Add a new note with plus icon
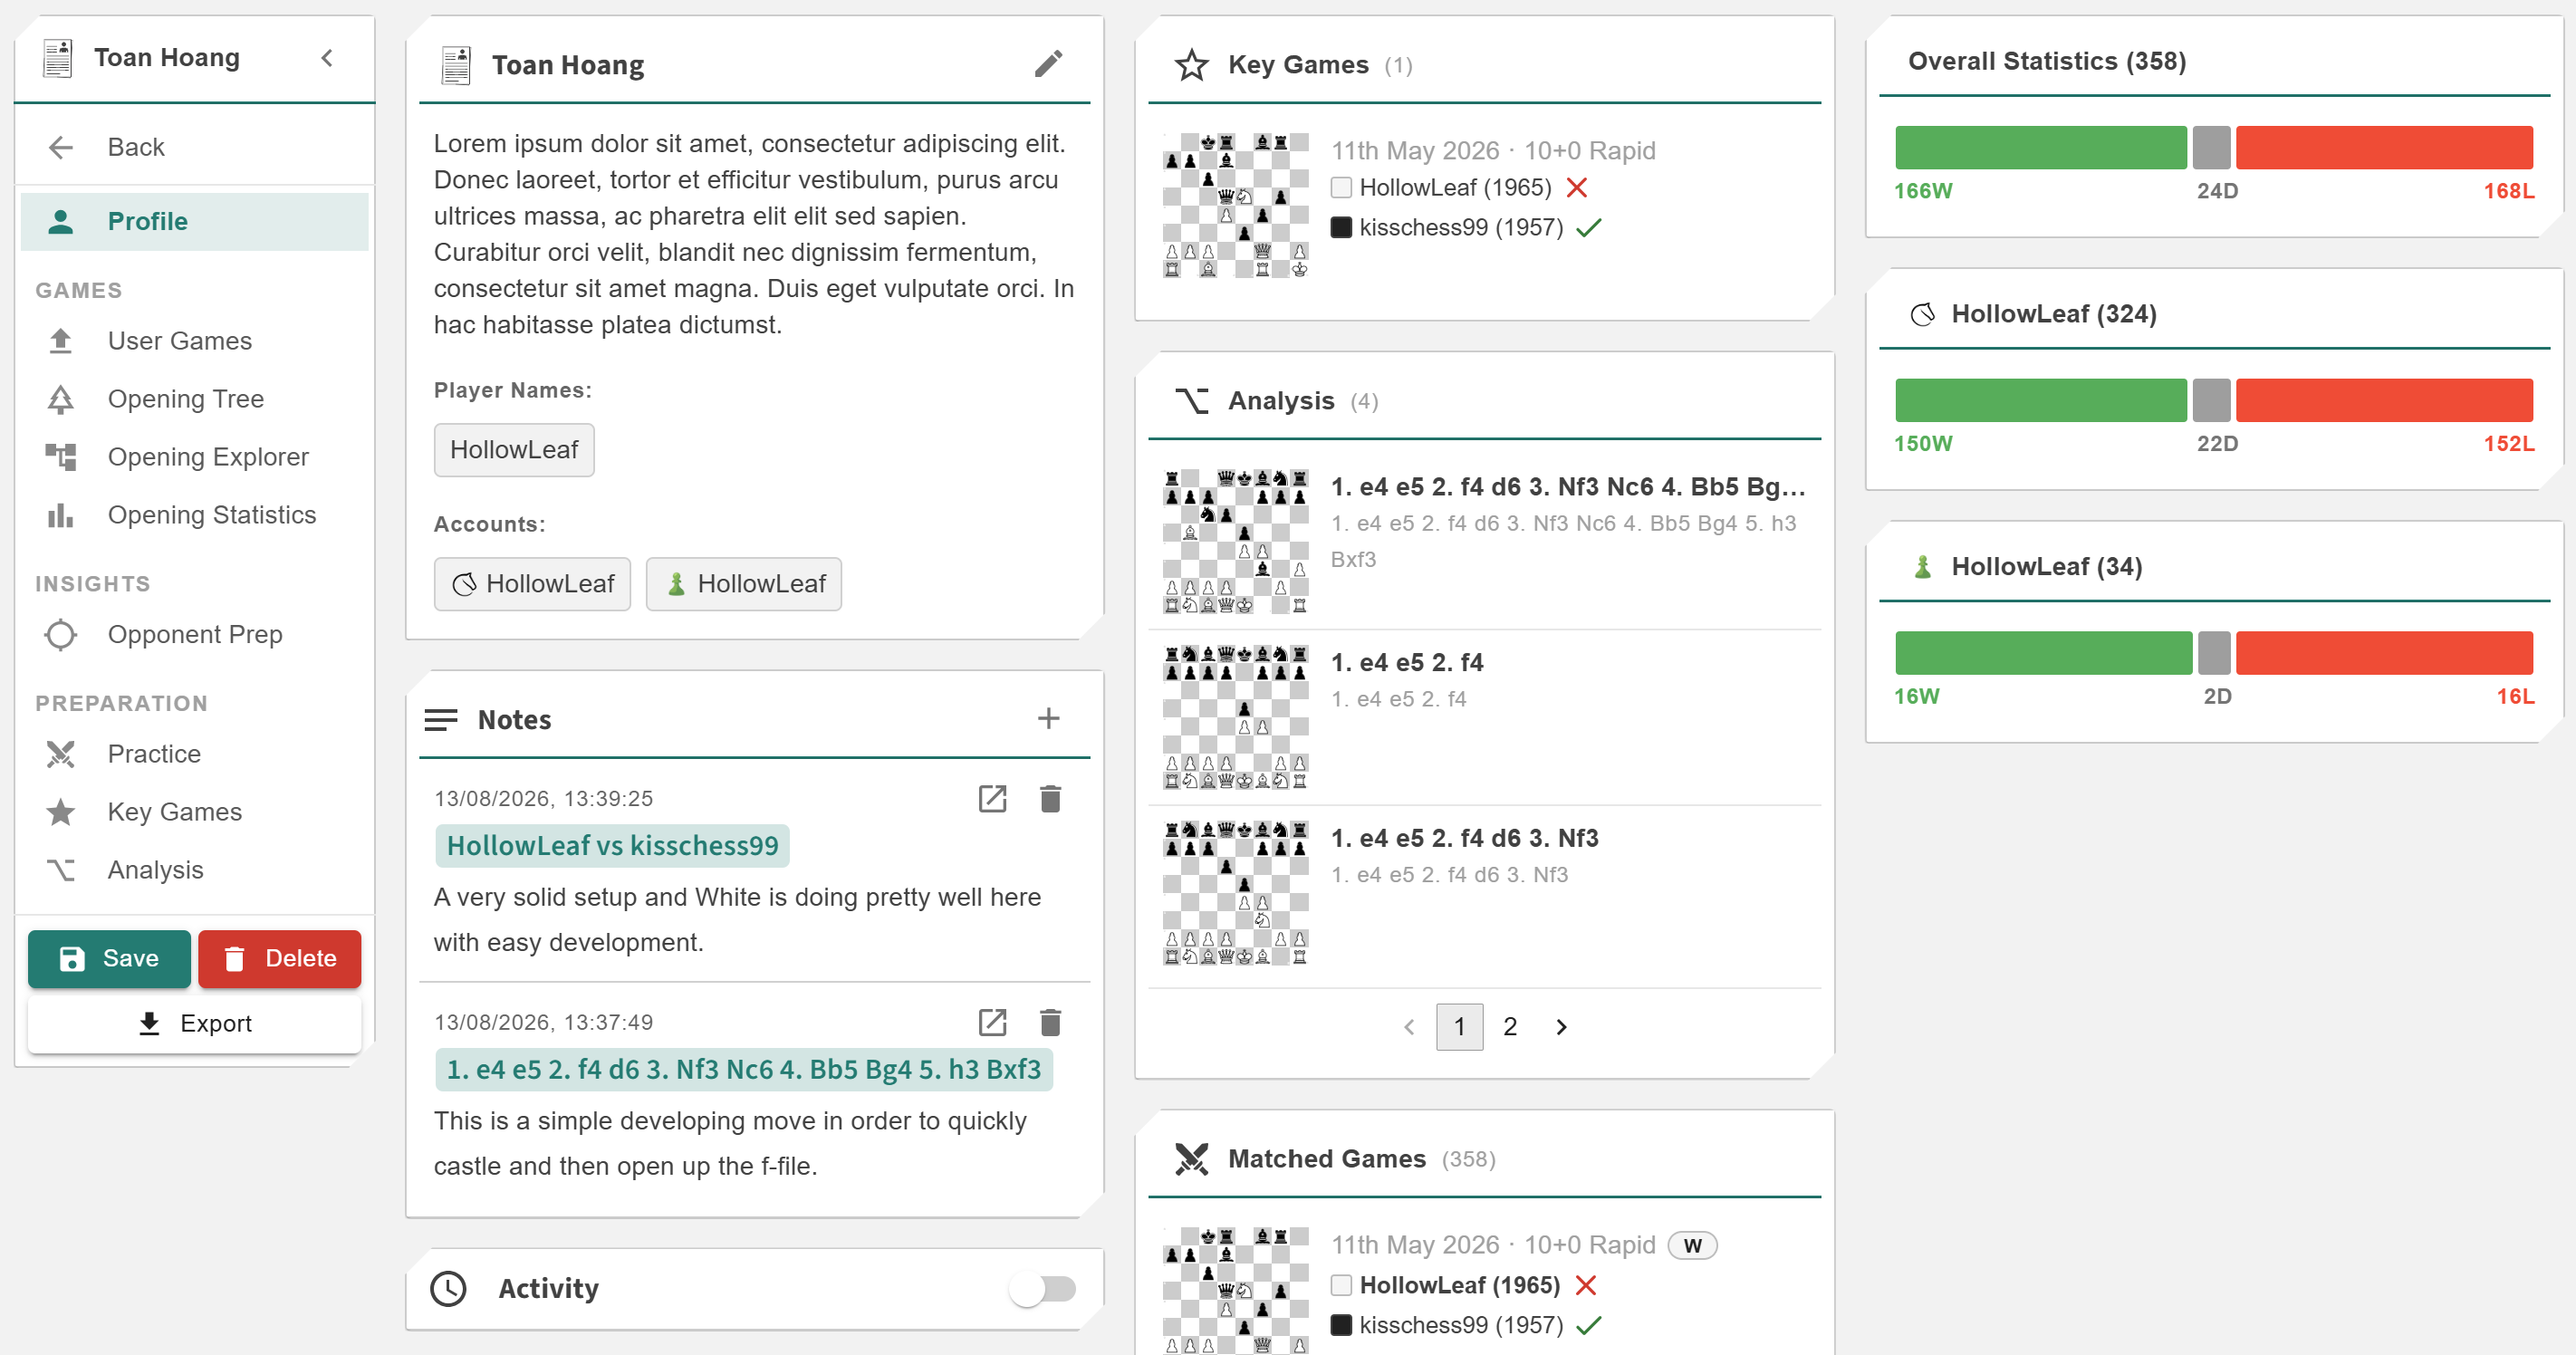The image size is (2576, 1355). tap(1048, 718)
